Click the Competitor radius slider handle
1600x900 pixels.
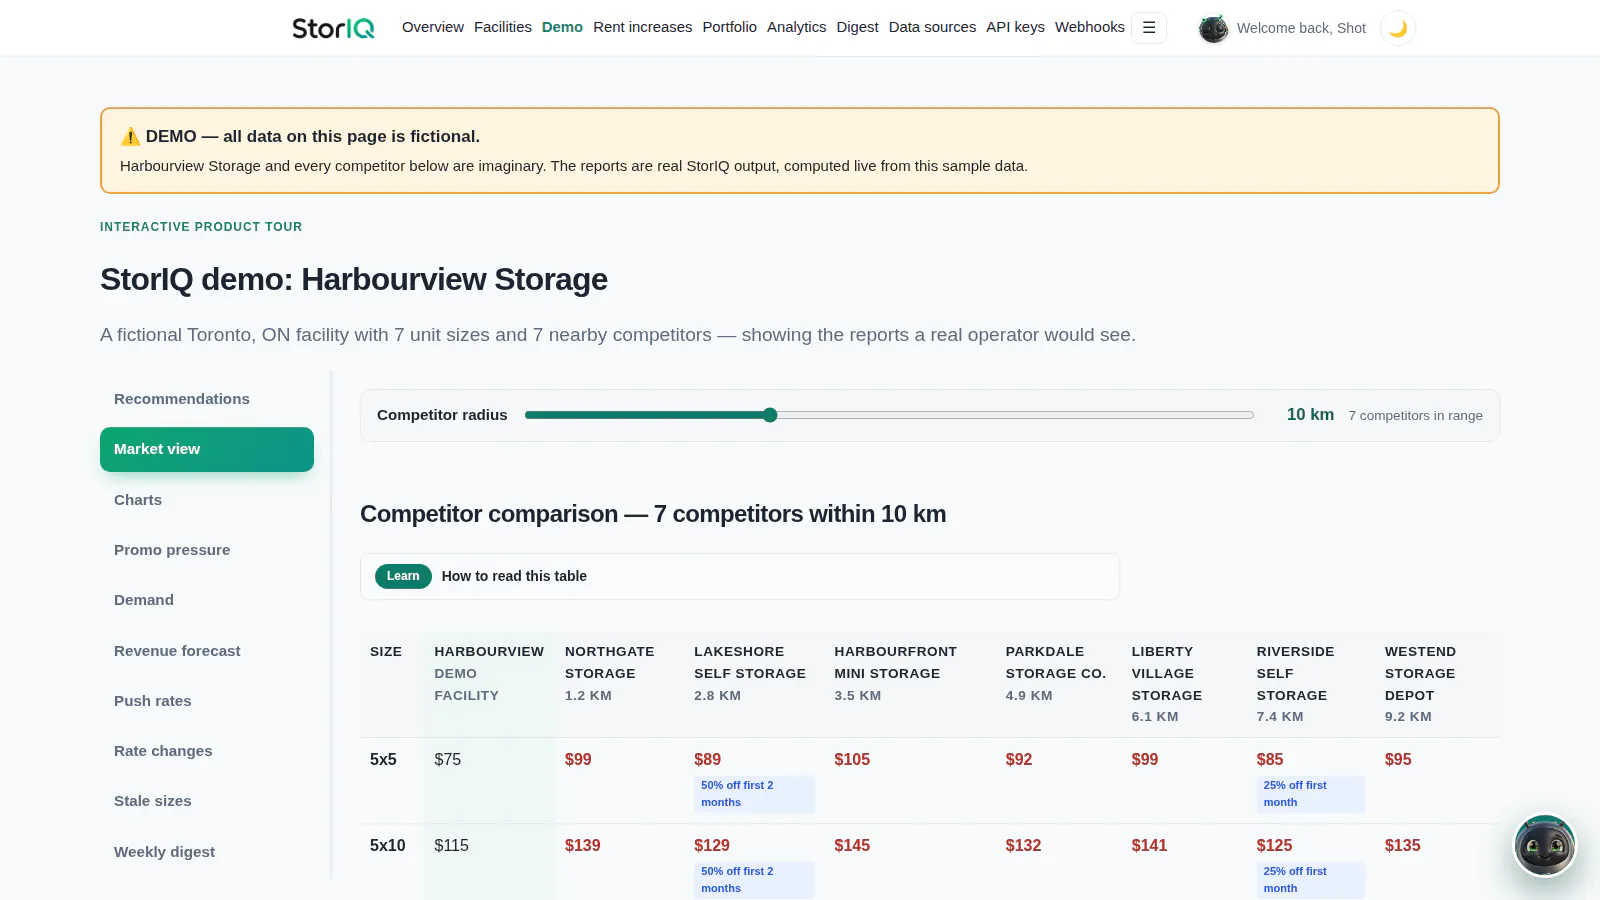(770, 415)
